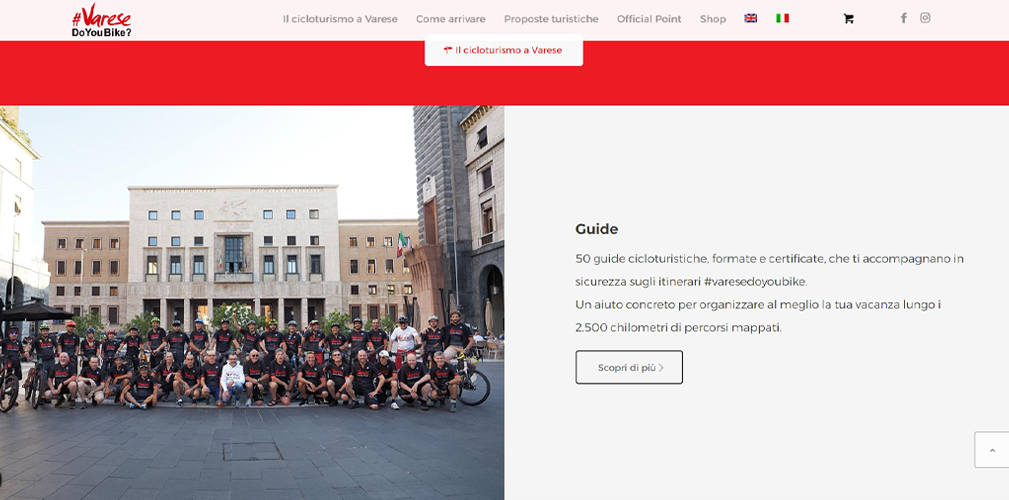Expand the 'Proposte turistiche' menu
This screenshot has width=1009, height=500.
551,19
